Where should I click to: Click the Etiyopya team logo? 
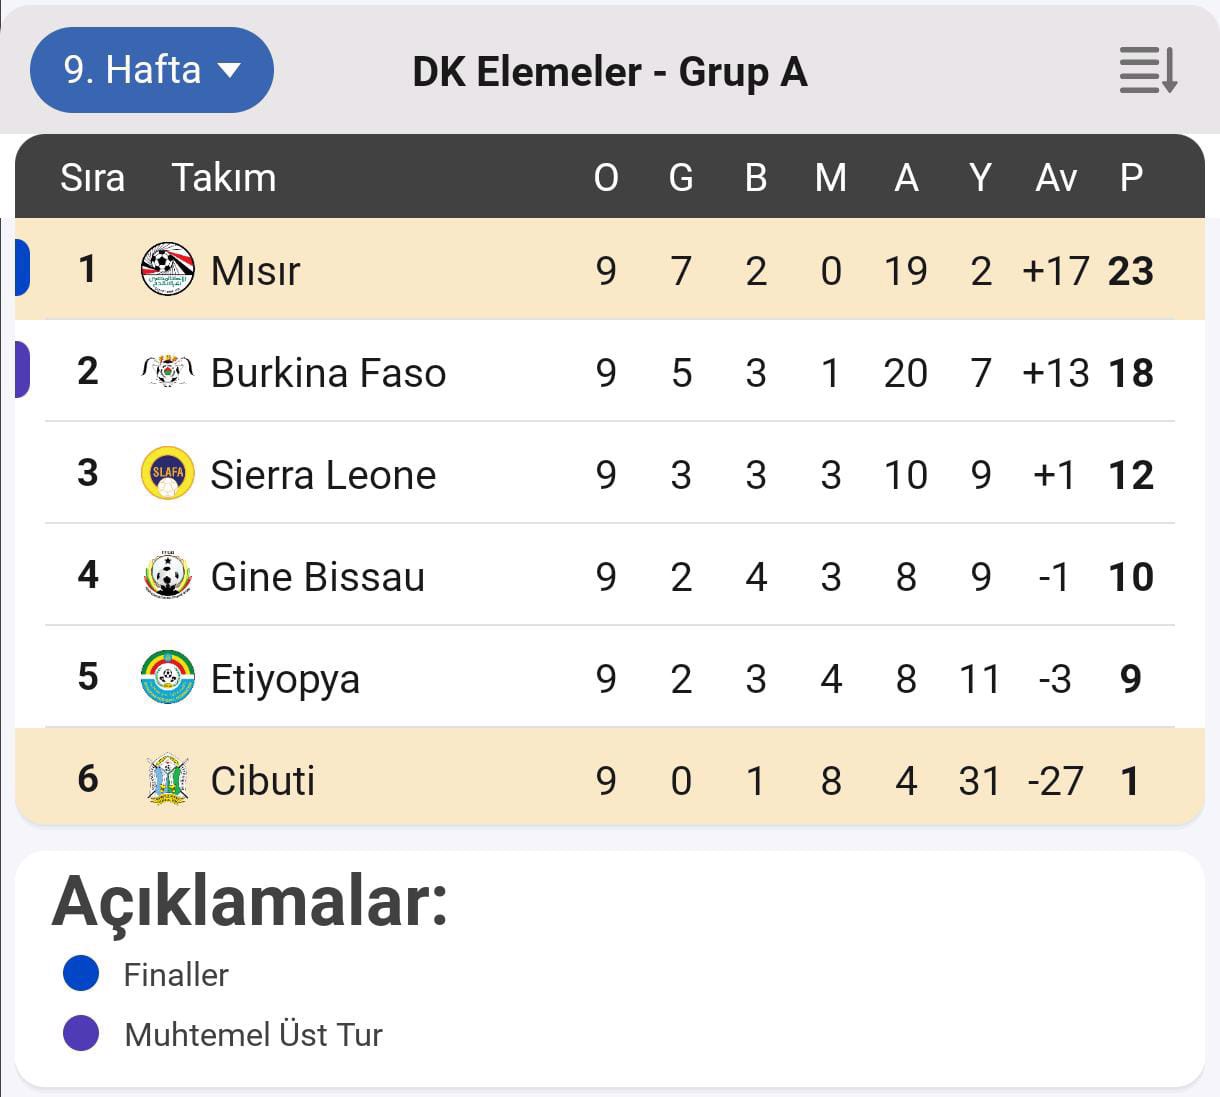[x=167, y=678]
